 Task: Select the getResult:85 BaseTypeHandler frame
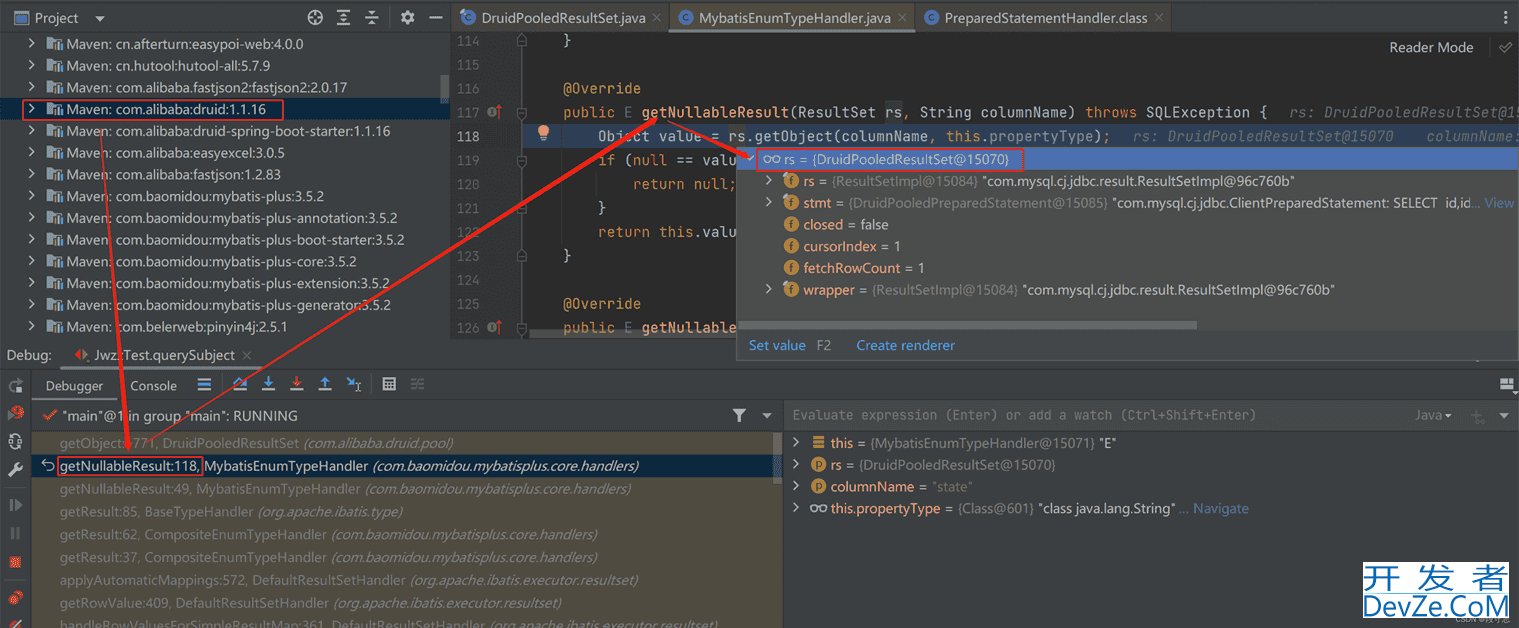(x=403, y=511)
